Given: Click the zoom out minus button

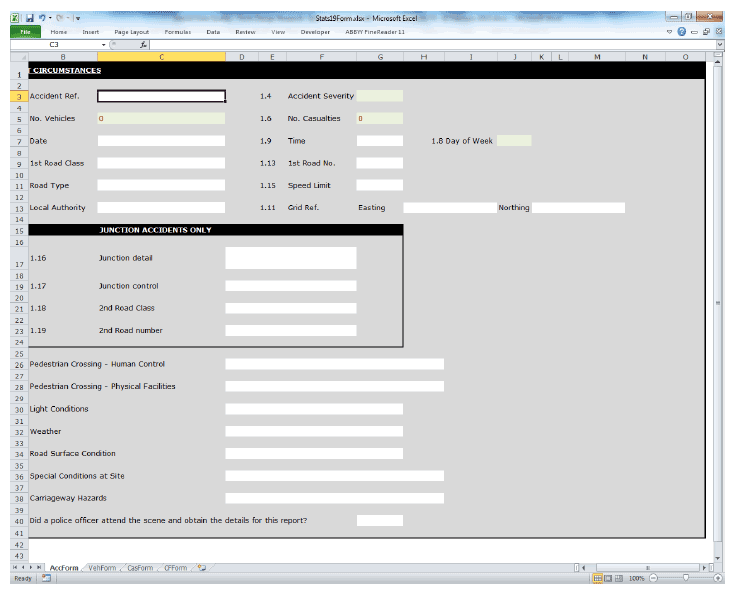Looking at the screenshot, I should 652,579.
